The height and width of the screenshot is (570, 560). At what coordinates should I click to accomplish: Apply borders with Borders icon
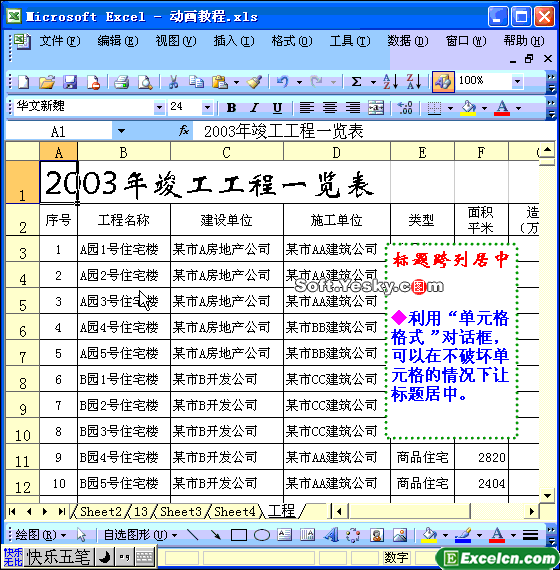point(434,108)
